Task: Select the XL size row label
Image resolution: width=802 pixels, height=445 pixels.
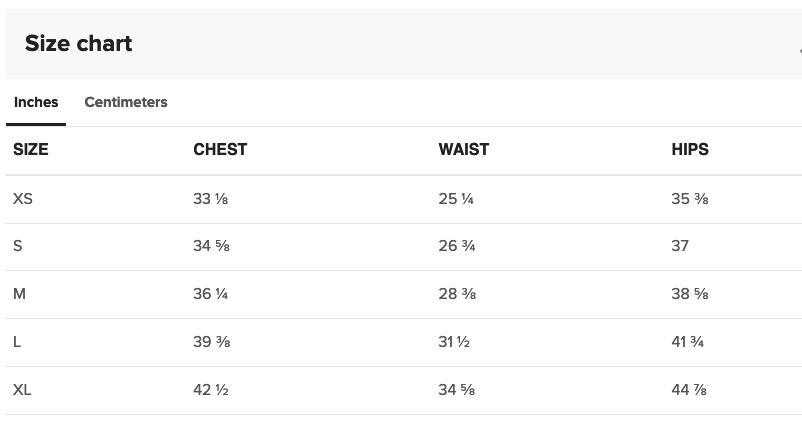Action: (x=22, y=390)
